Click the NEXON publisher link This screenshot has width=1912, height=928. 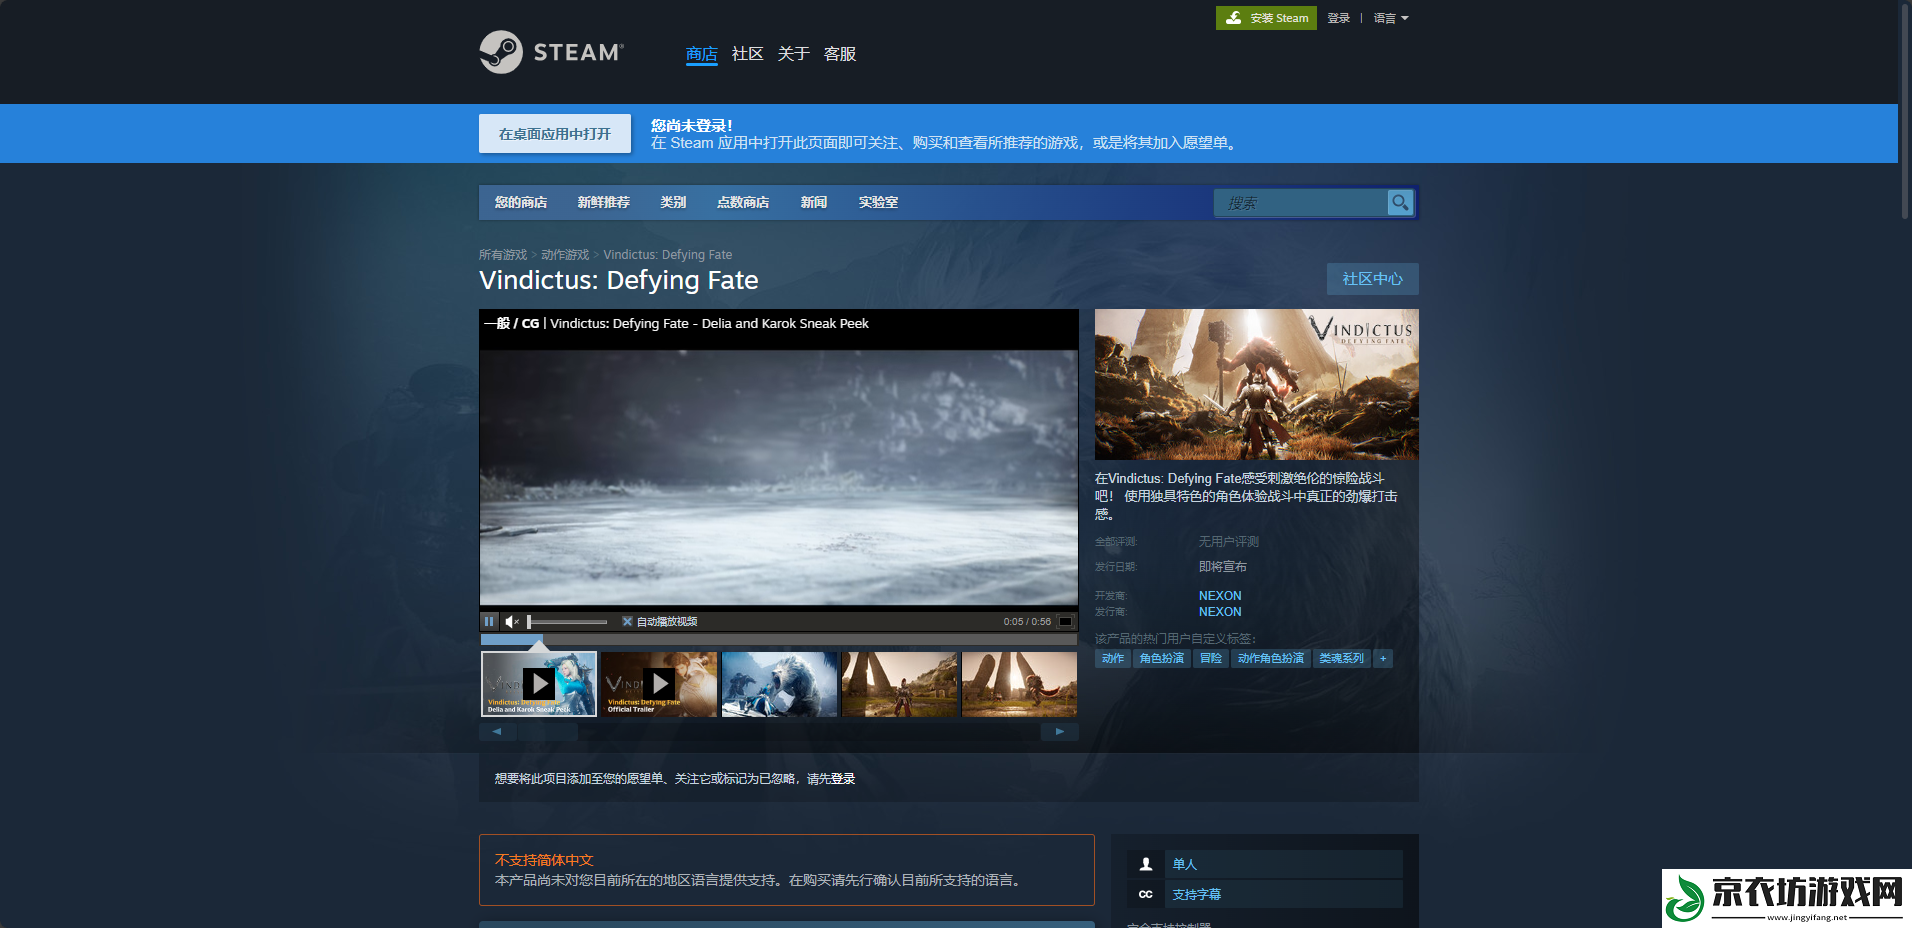(1220, 612)
